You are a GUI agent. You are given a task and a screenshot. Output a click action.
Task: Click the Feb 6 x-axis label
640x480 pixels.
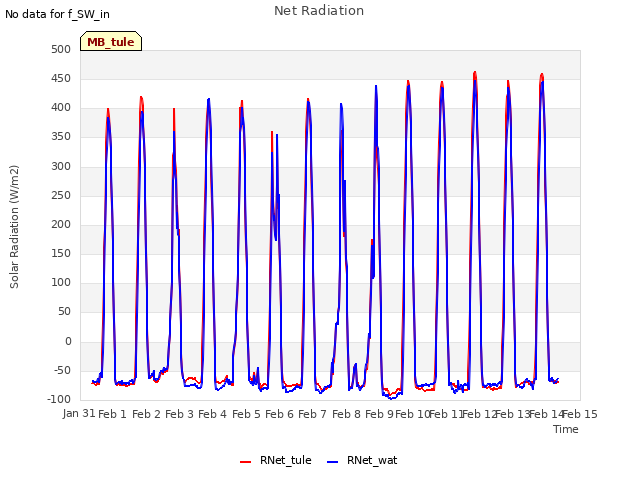[x=279, y=414]
